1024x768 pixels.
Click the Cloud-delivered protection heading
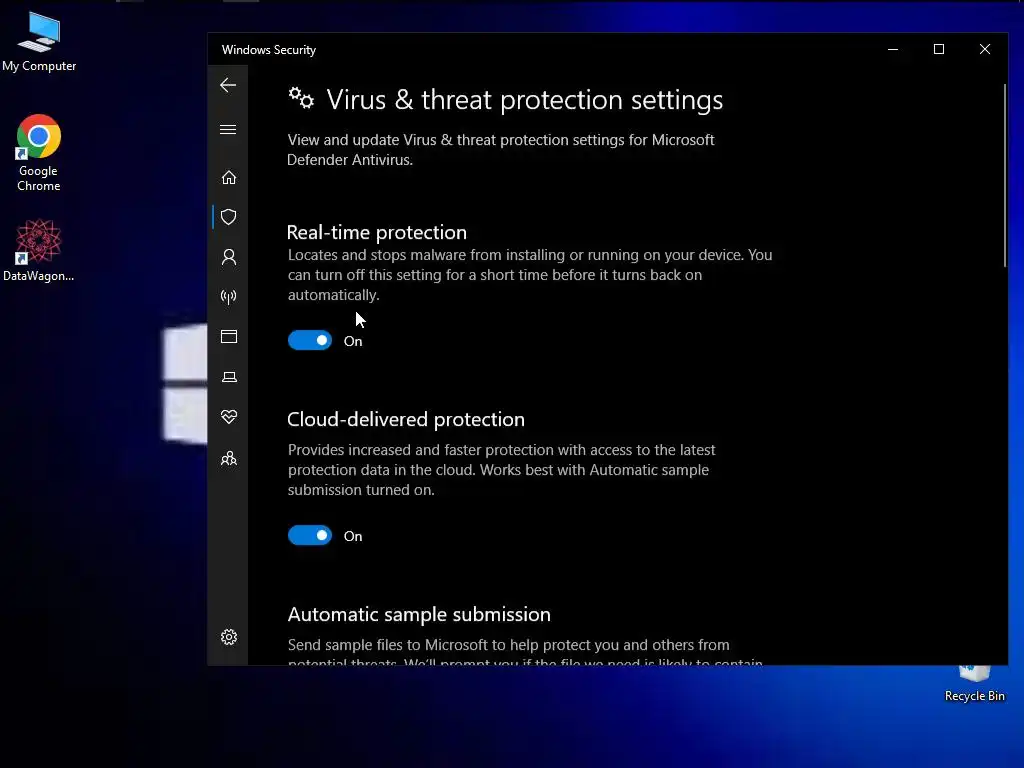(406, 419)
